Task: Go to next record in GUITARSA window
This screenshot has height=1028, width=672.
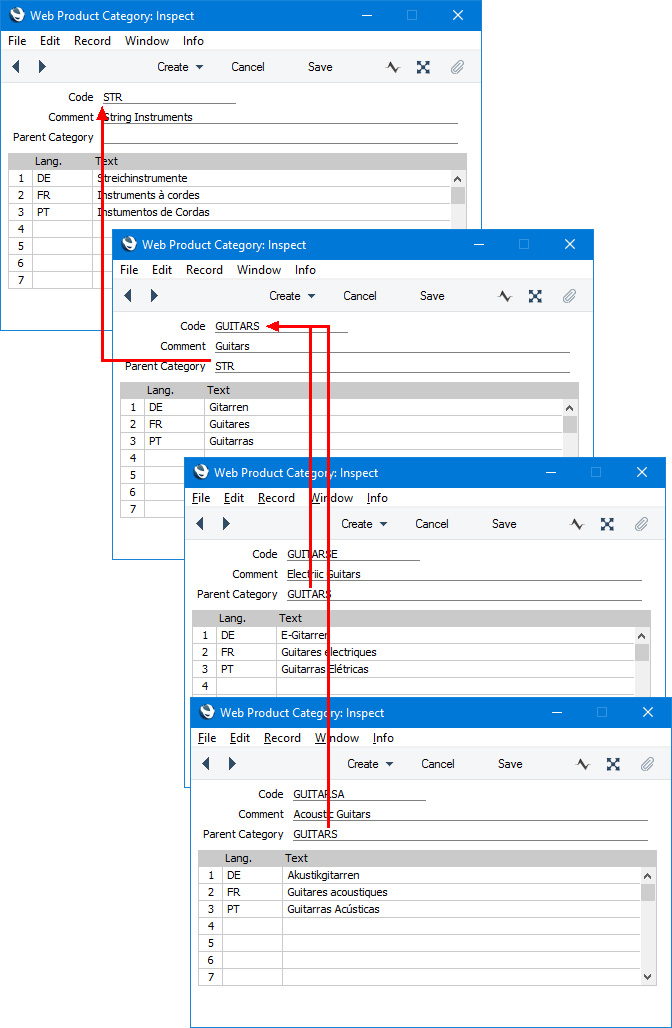Action: [x=232, y=764]
